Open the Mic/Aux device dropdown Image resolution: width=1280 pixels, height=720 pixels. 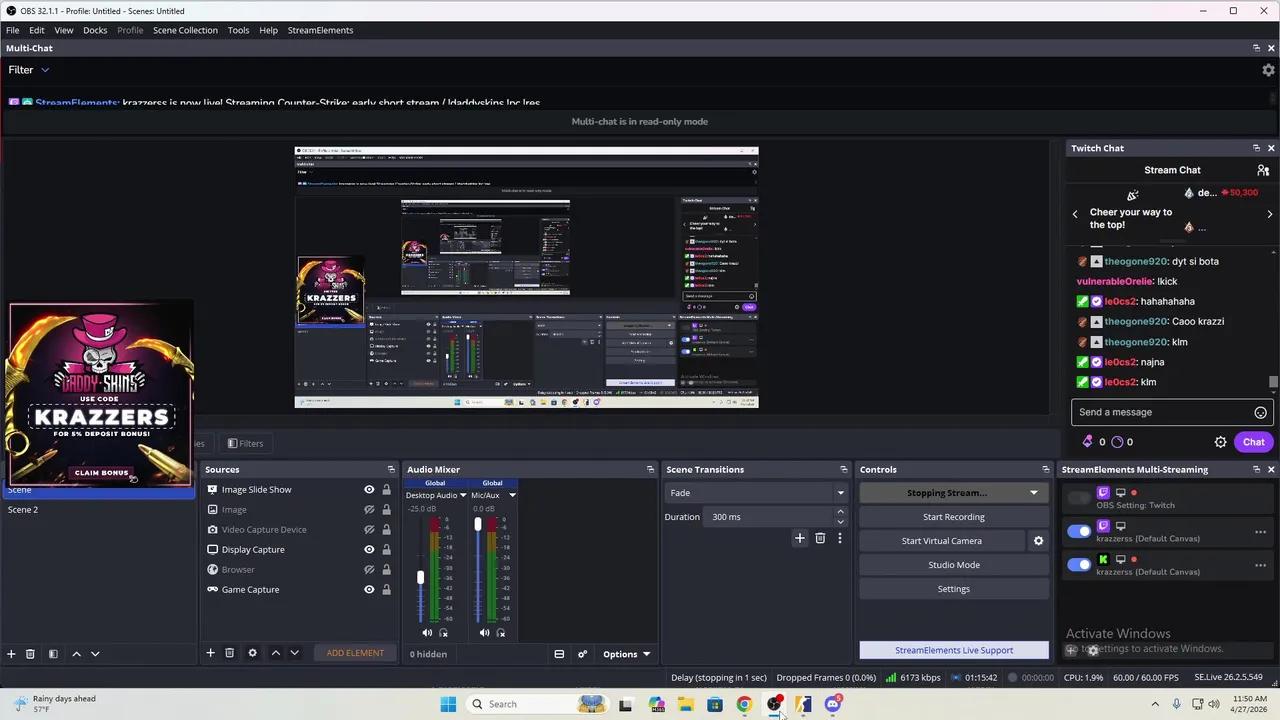(512, 495)
